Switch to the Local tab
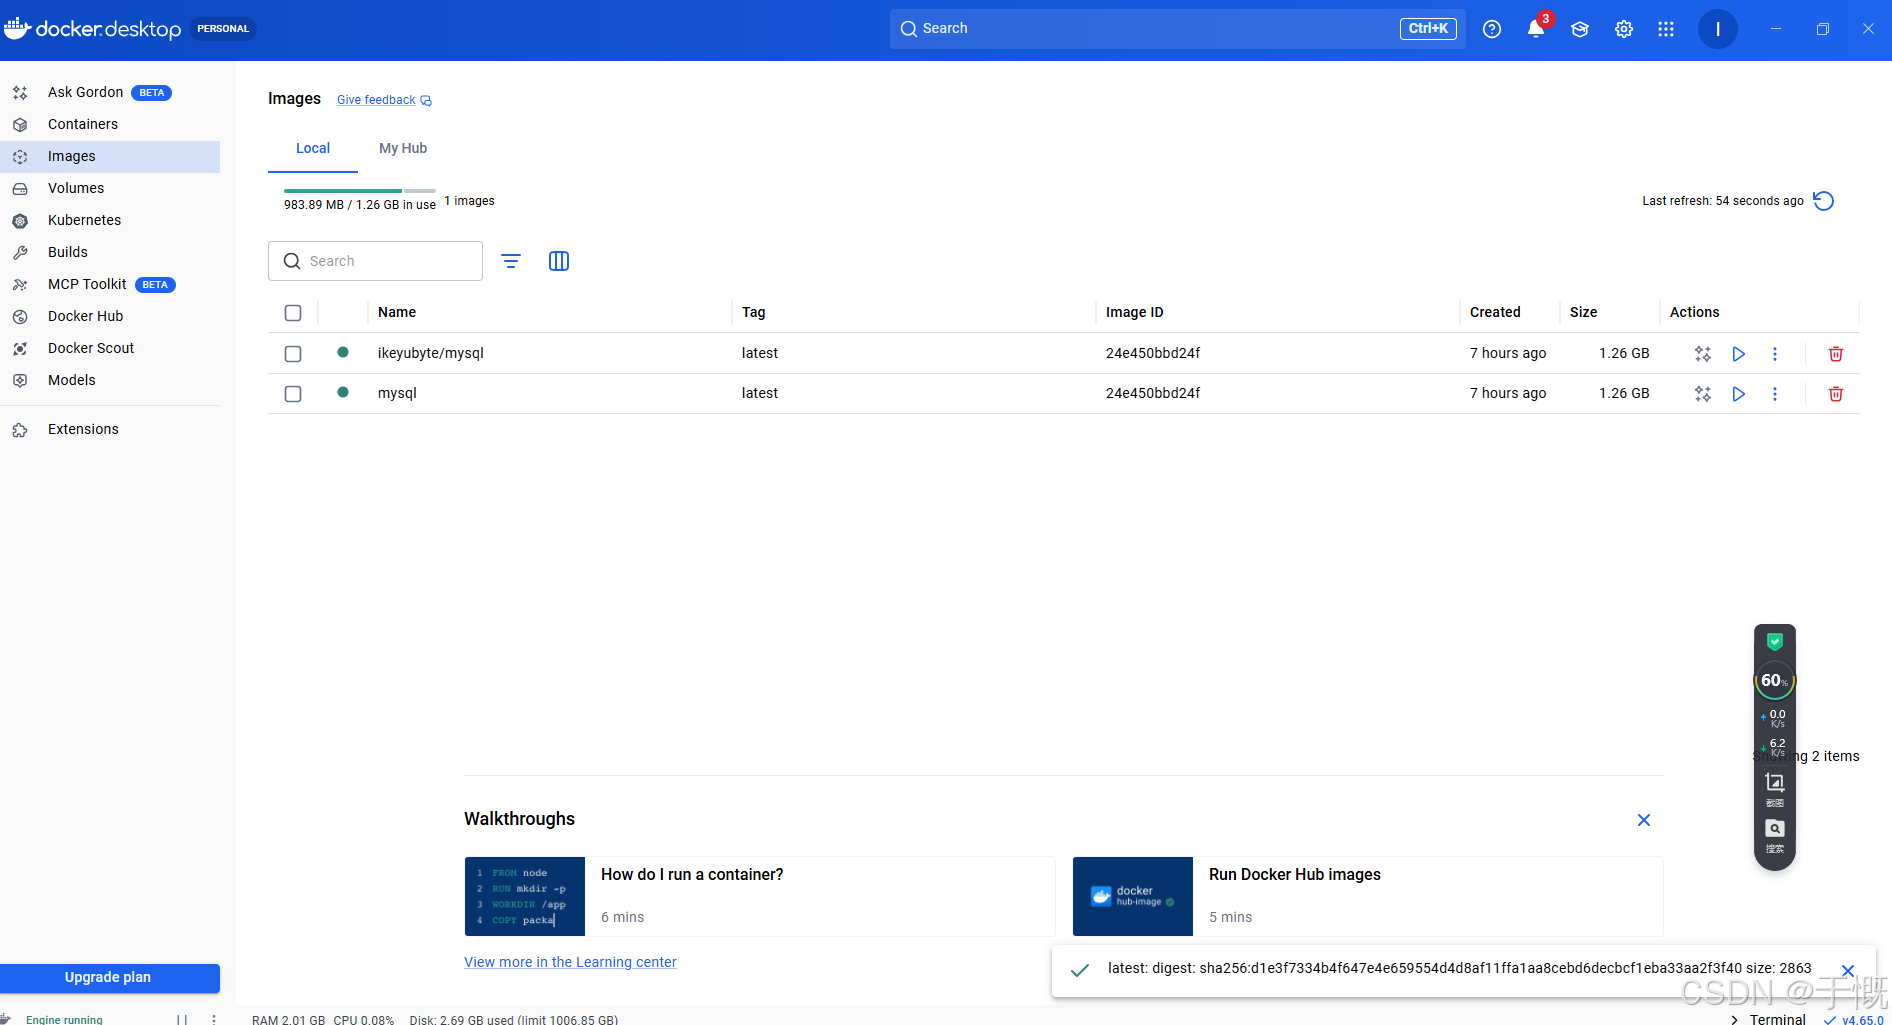 [x=313, y=148]
